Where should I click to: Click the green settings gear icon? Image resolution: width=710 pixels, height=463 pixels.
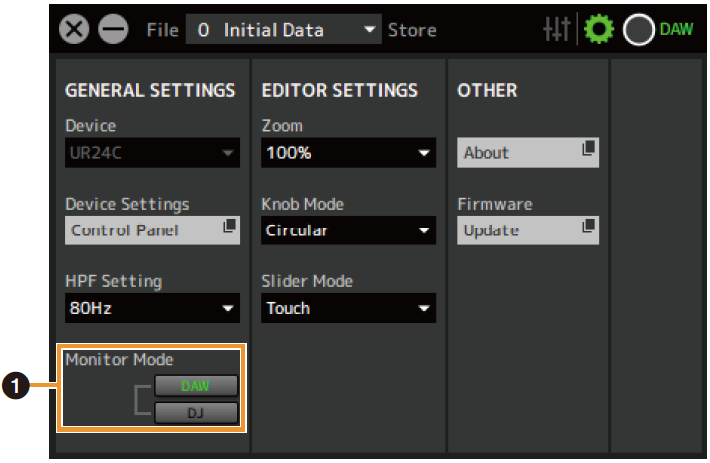(x=597, y=30)
